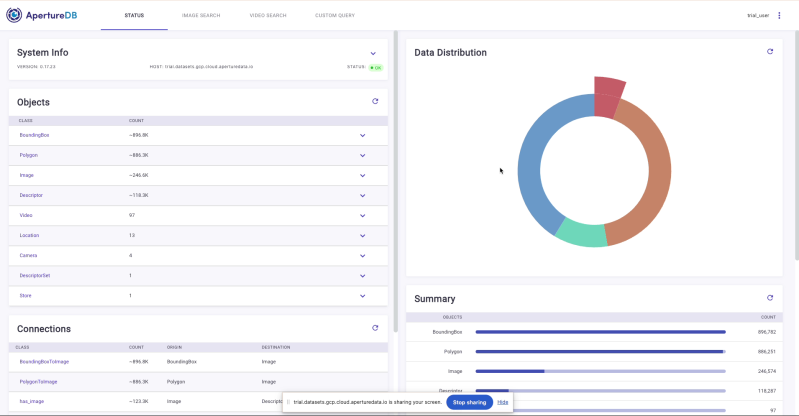Click the raised red donut chart segment
The image size is (799, 416).
[x=607, y=97]
